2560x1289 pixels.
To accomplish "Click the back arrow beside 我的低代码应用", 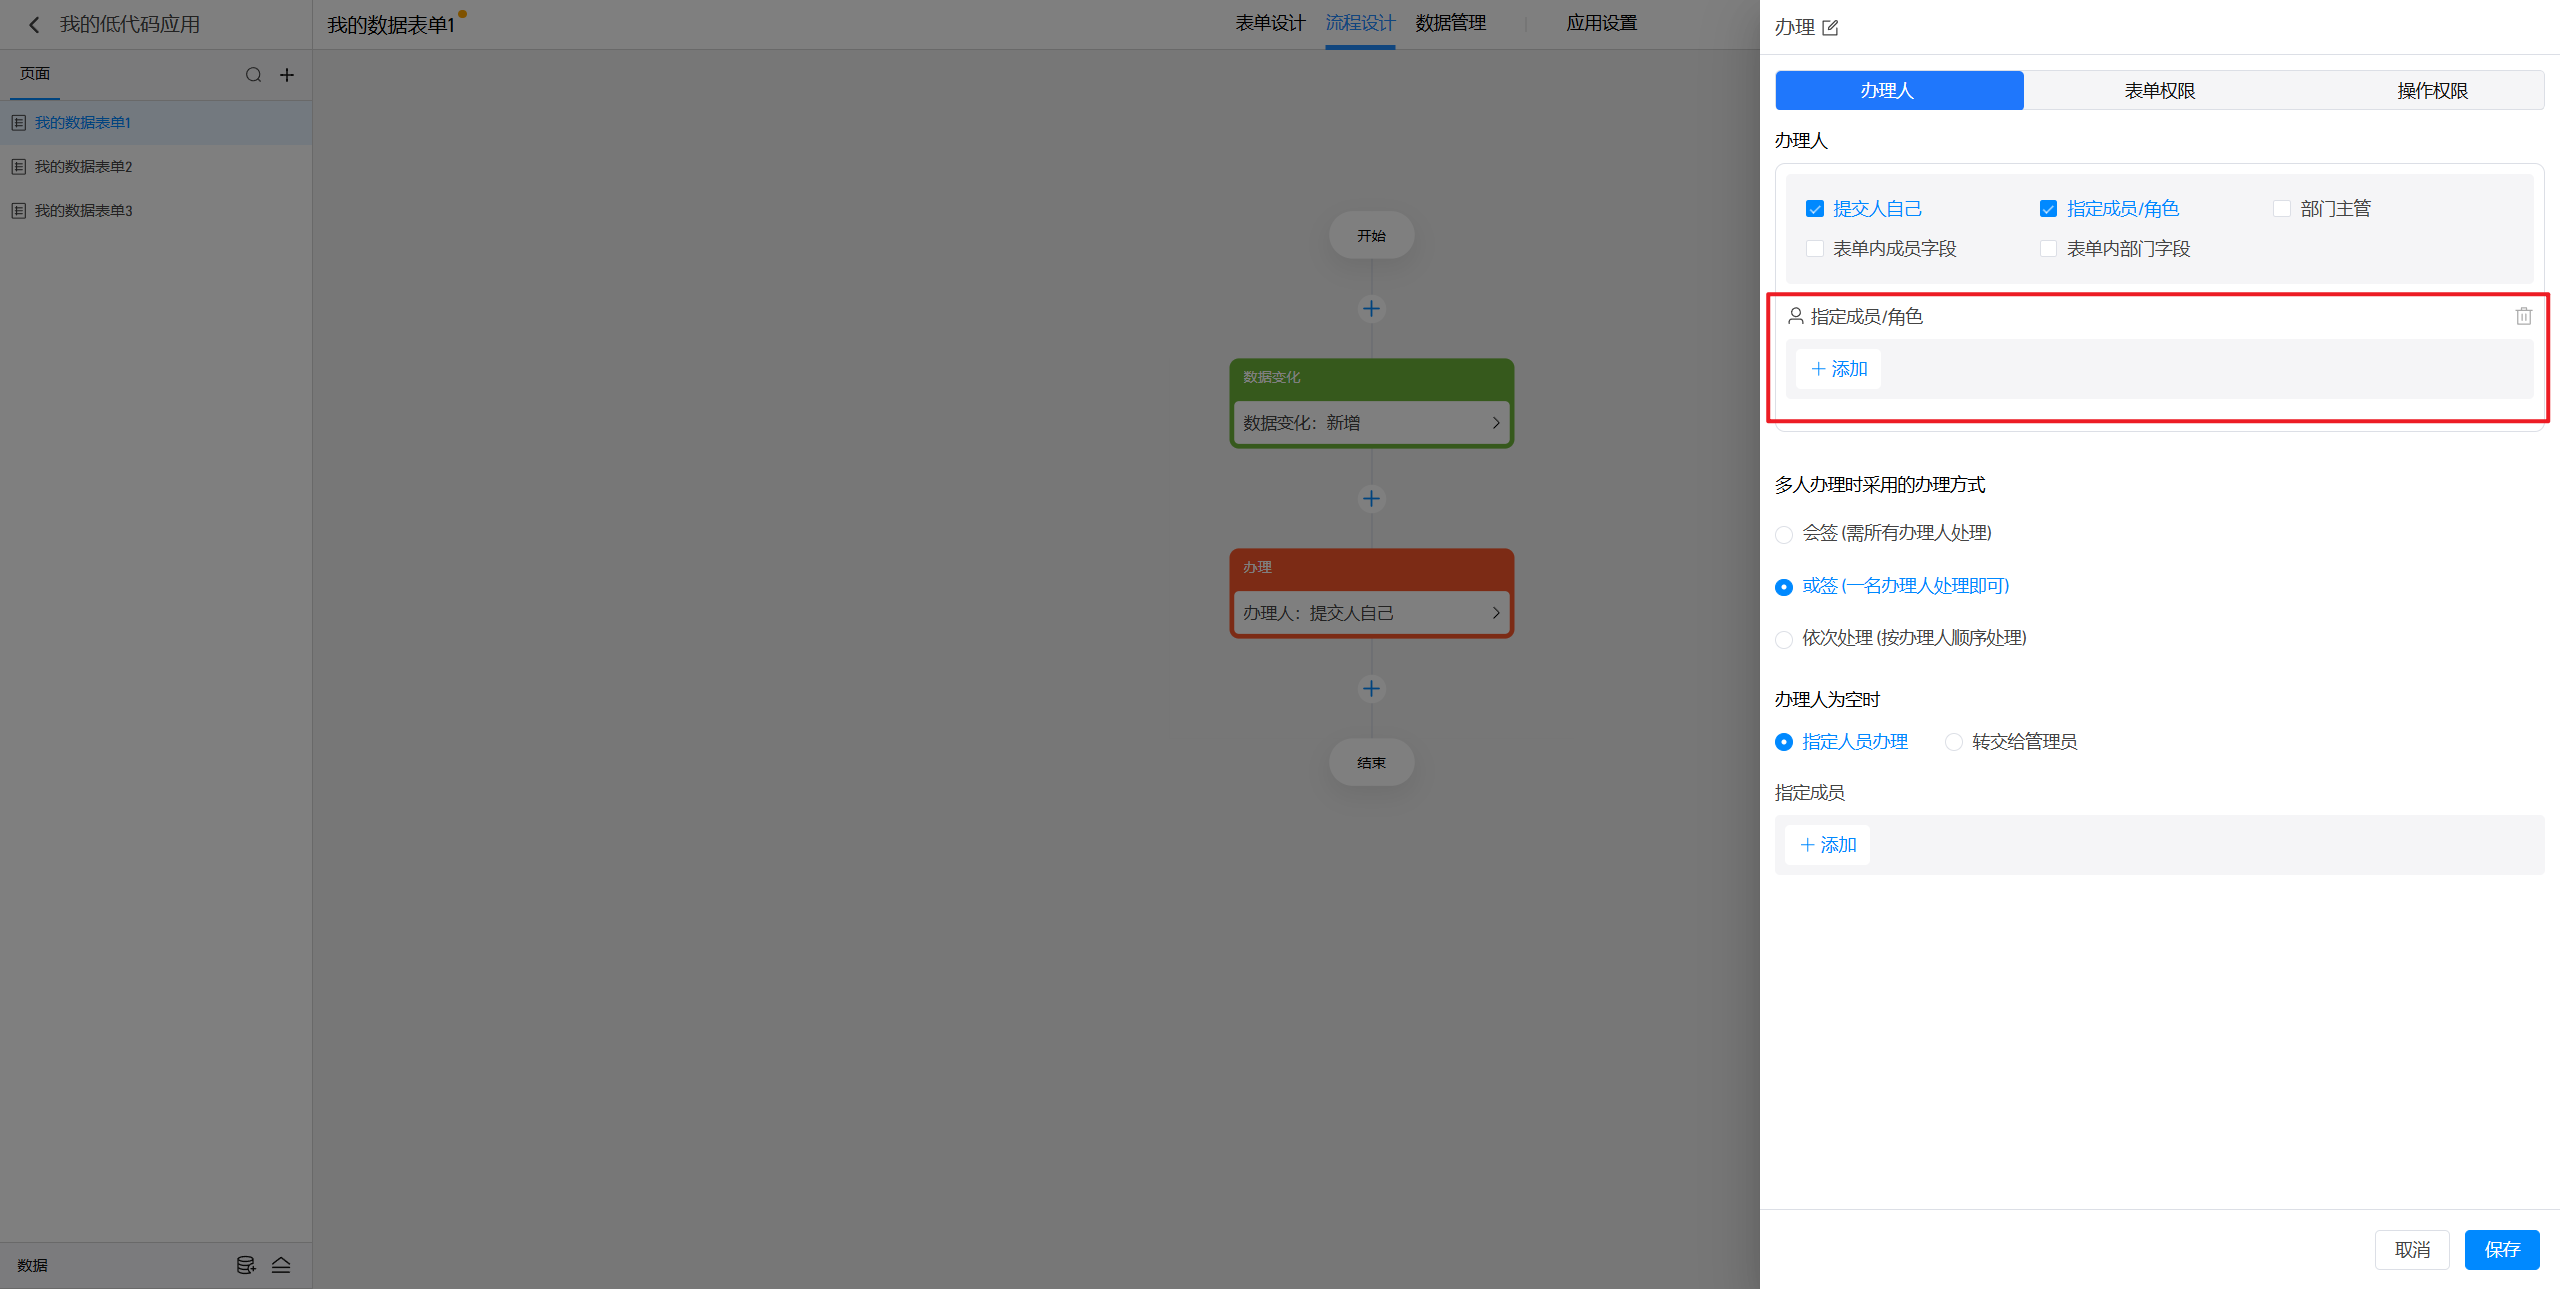I will coord(34,25).
